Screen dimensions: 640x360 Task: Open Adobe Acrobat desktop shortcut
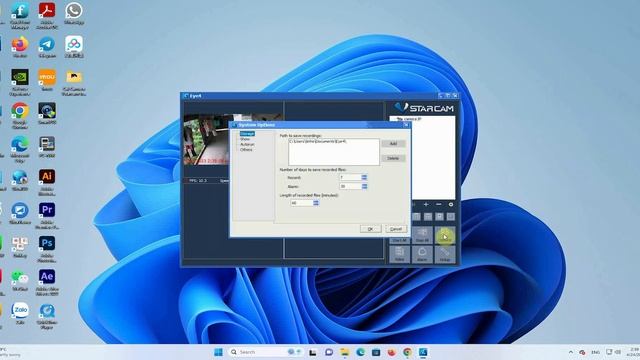pyautogui.click(x=47, y=15)
